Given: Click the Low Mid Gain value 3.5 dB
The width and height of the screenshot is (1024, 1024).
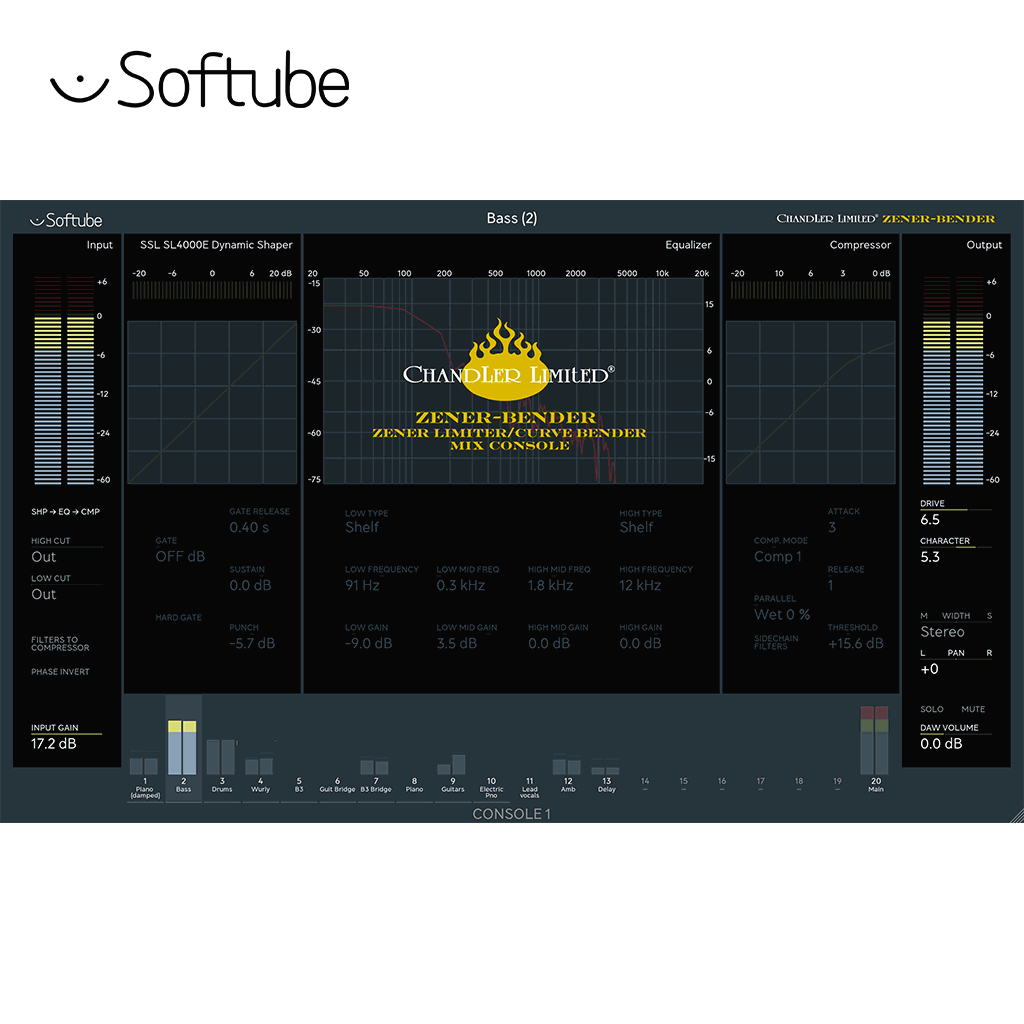Looking at the screenshot, I should coord(457,643).
